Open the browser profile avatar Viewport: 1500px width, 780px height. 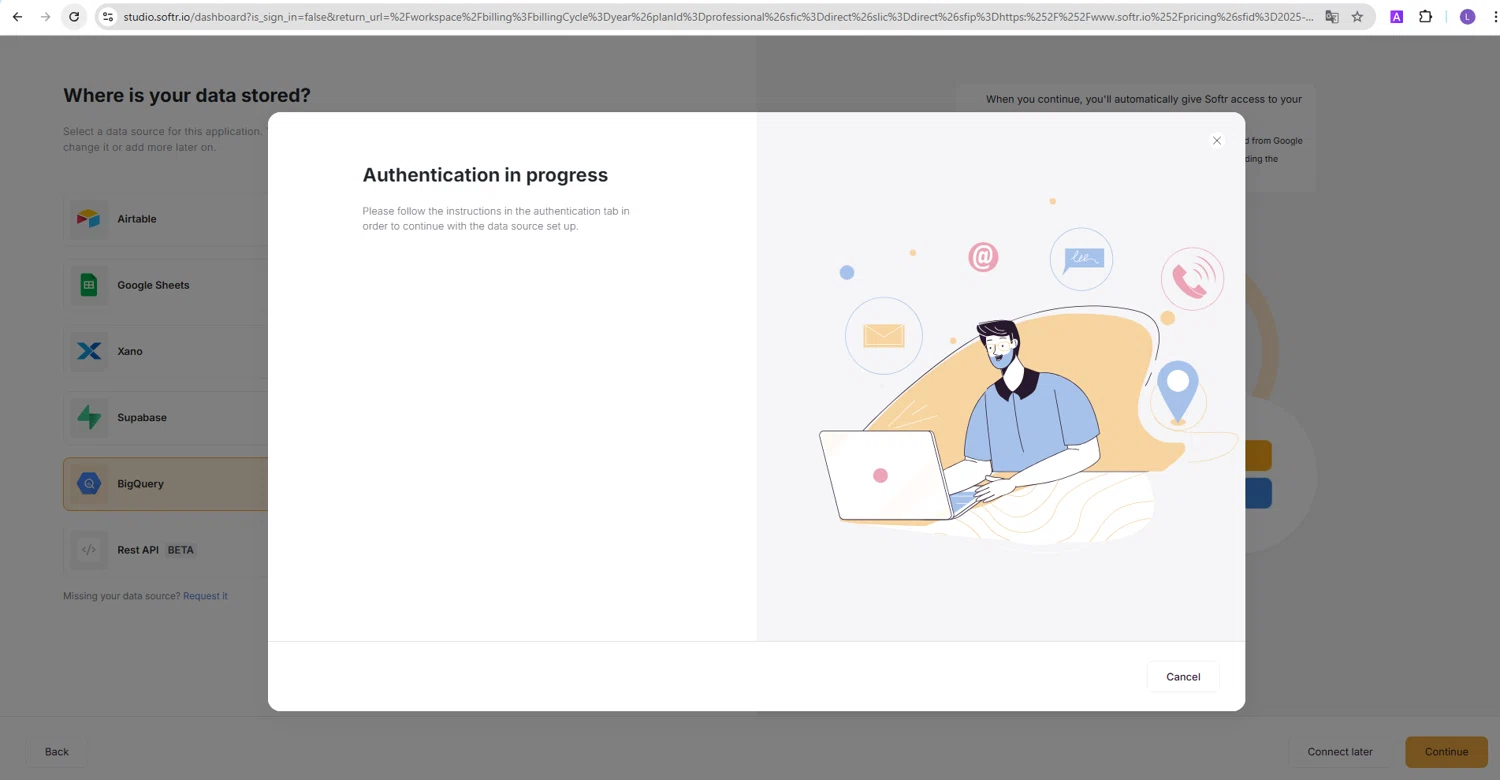point(1467,17)
